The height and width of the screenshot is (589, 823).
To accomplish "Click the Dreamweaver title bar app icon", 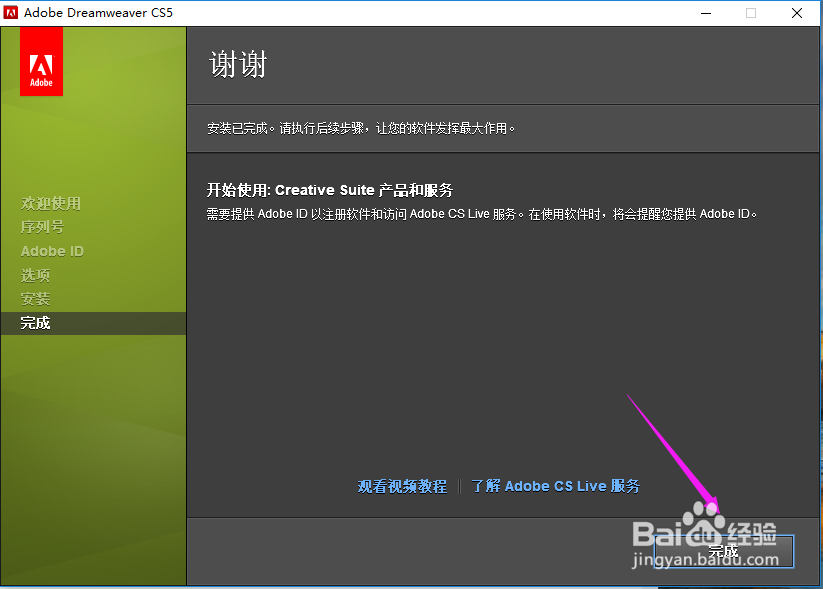I will [x=10, y=13].
